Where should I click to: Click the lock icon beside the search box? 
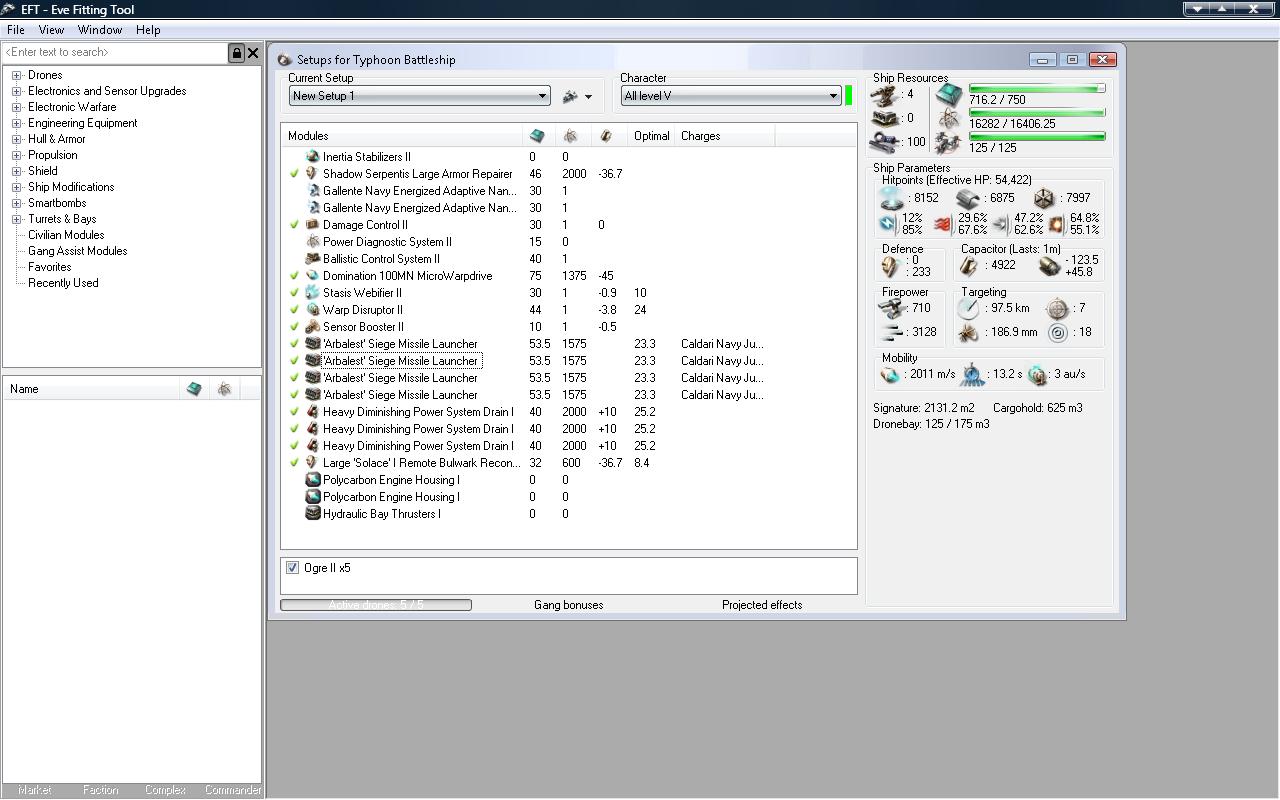pyautogui.click(x=237, y=53)
